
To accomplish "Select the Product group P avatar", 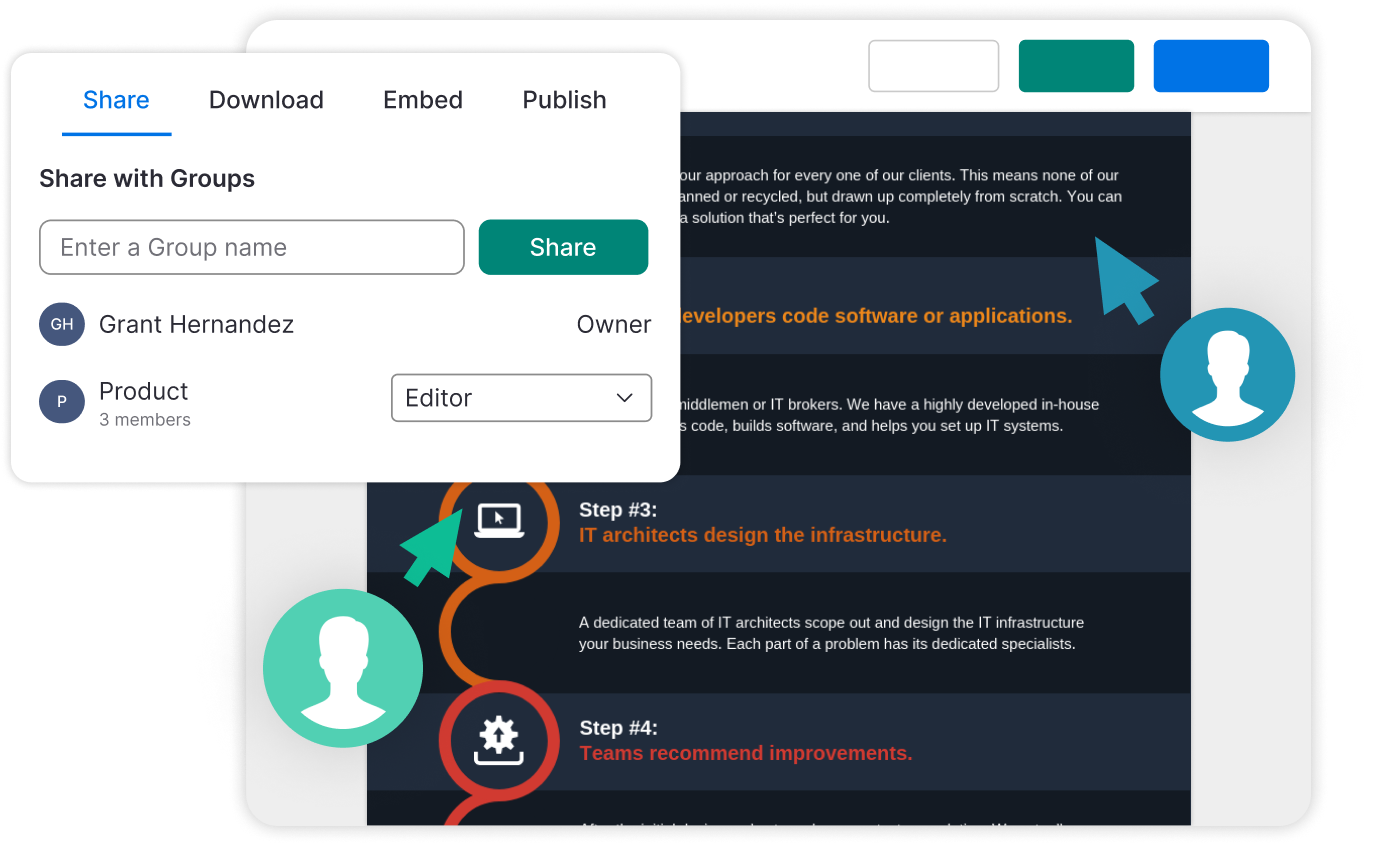I will (61, 401).
